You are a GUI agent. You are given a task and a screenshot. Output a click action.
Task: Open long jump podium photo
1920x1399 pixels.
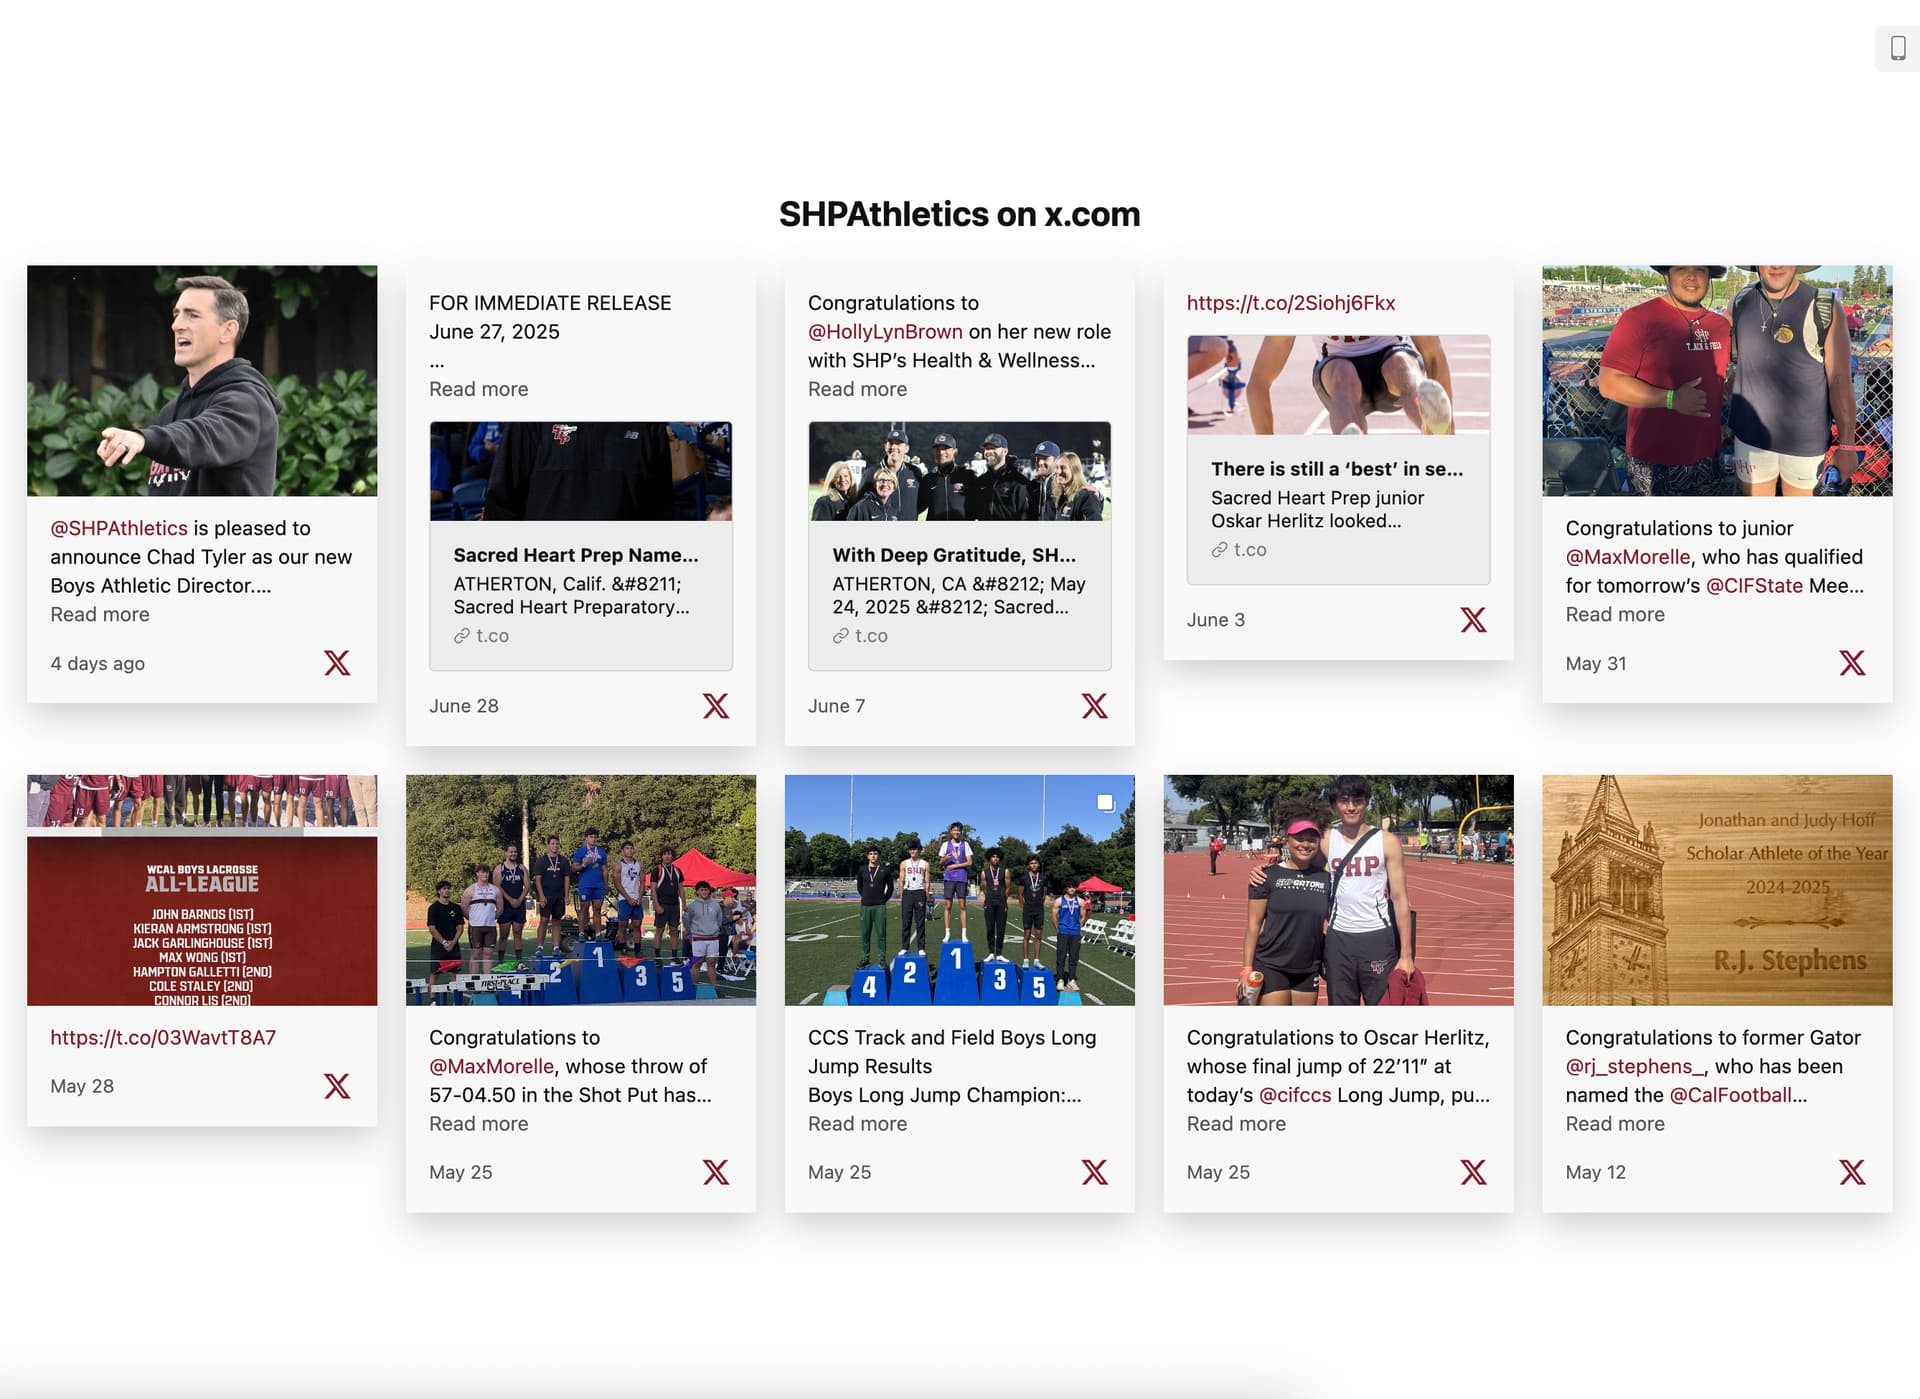click(x=959, y=890)
